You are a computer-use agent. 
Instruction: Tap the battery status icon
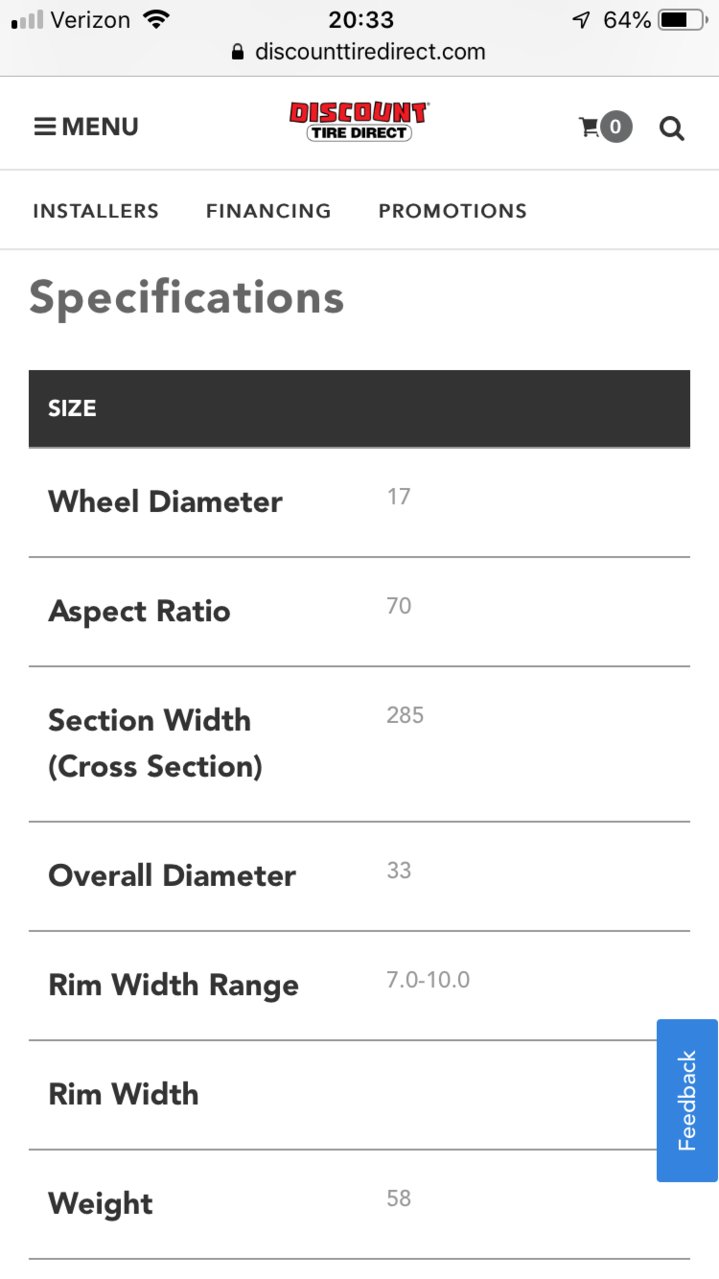point(683,19)
